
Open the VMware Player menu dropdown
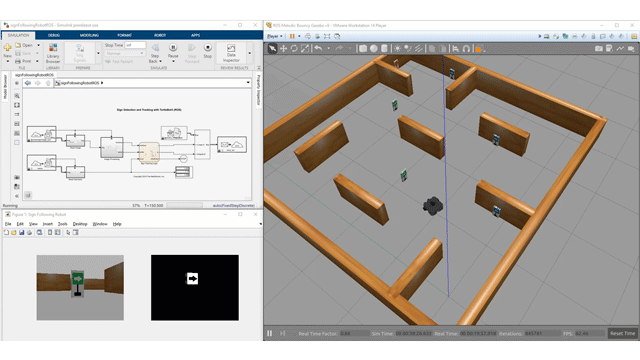tap(275, 36)
